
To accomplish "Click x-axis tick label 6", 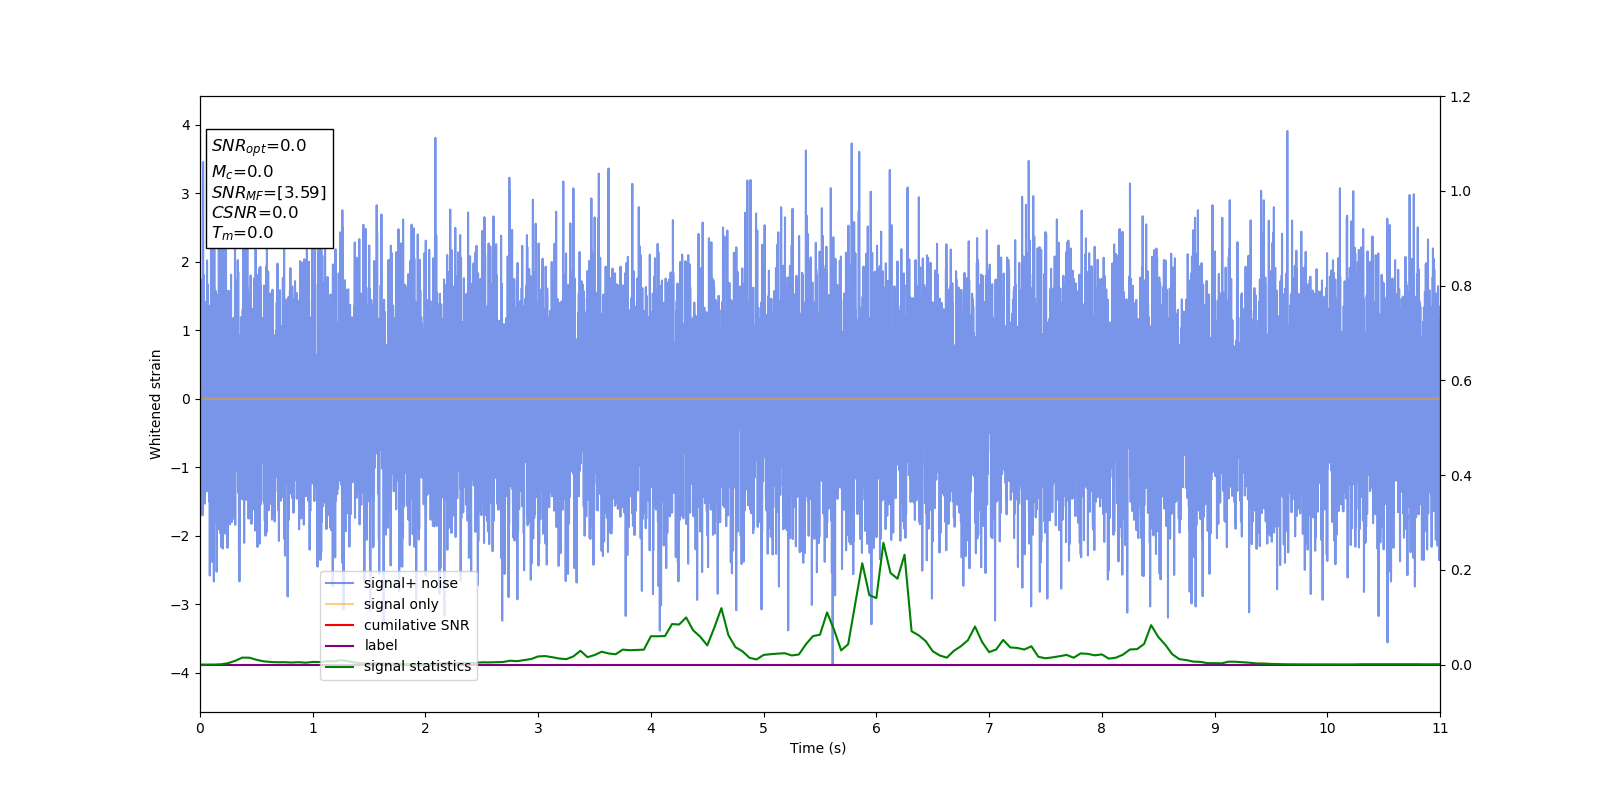I will pos(876,728).
